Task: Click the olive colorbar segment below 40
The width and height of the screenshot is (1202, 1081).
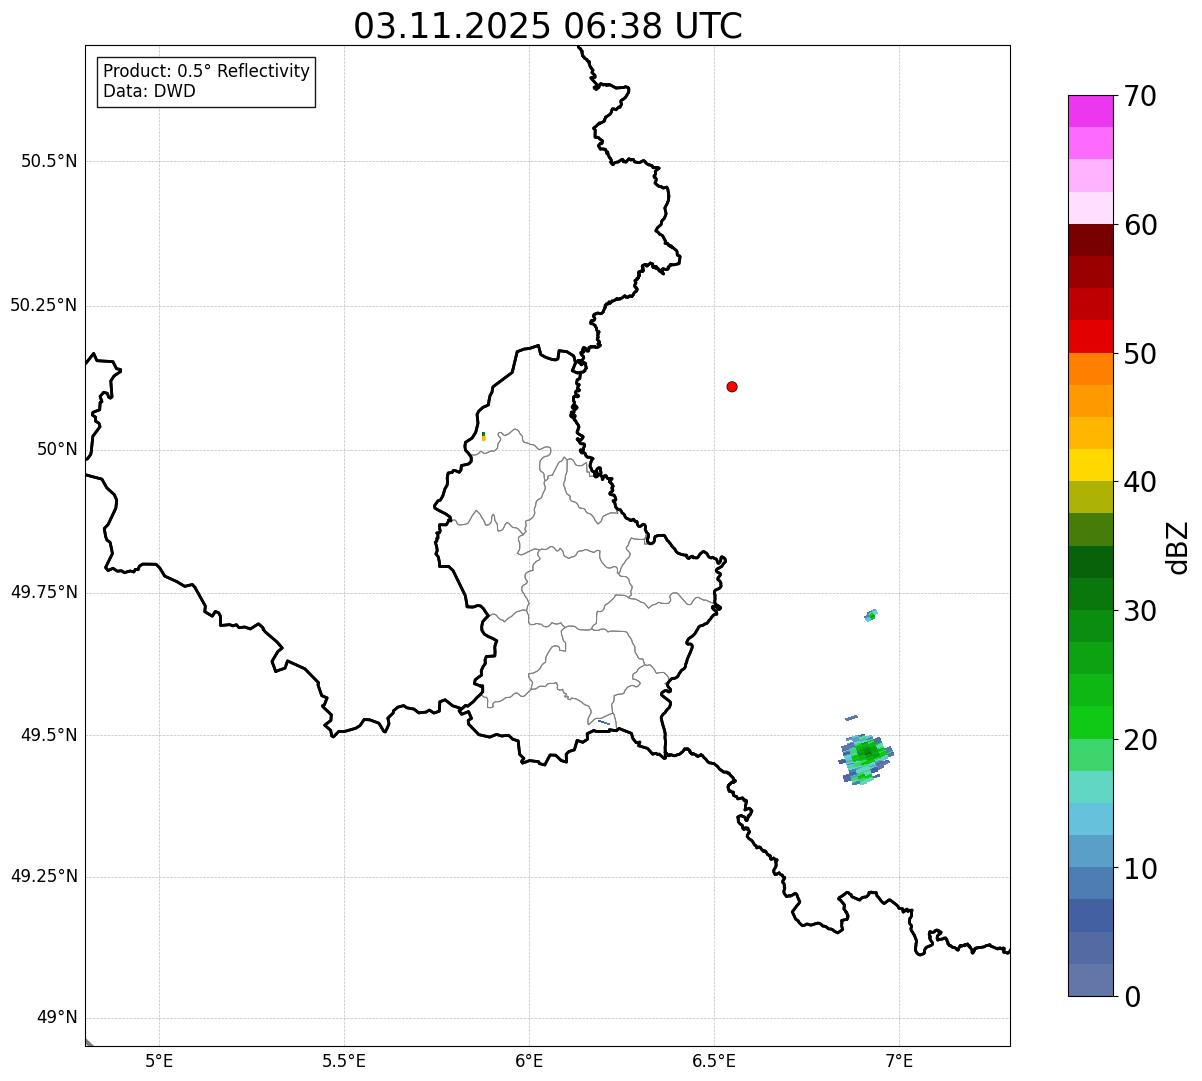Action: (1090, 497)
